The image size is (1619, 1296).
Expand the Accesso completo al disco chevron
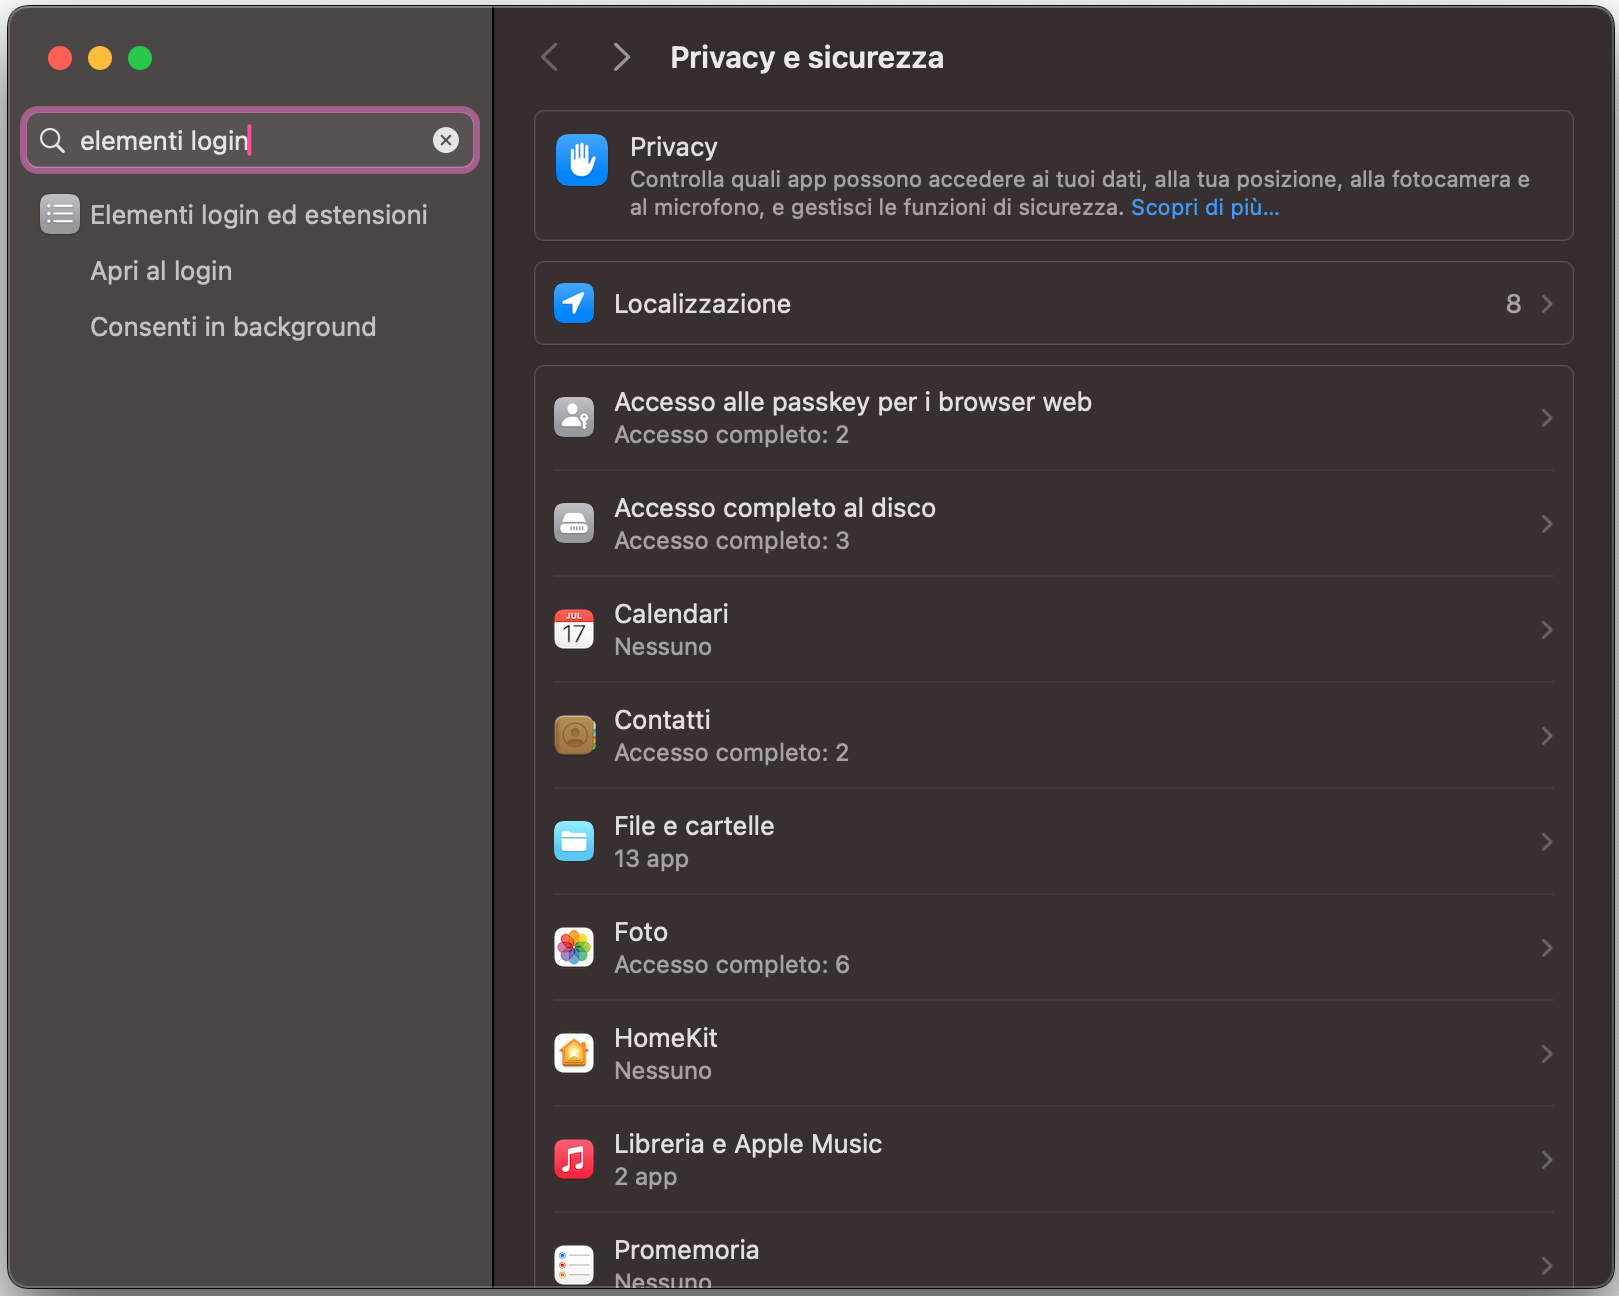[1547, 524]
